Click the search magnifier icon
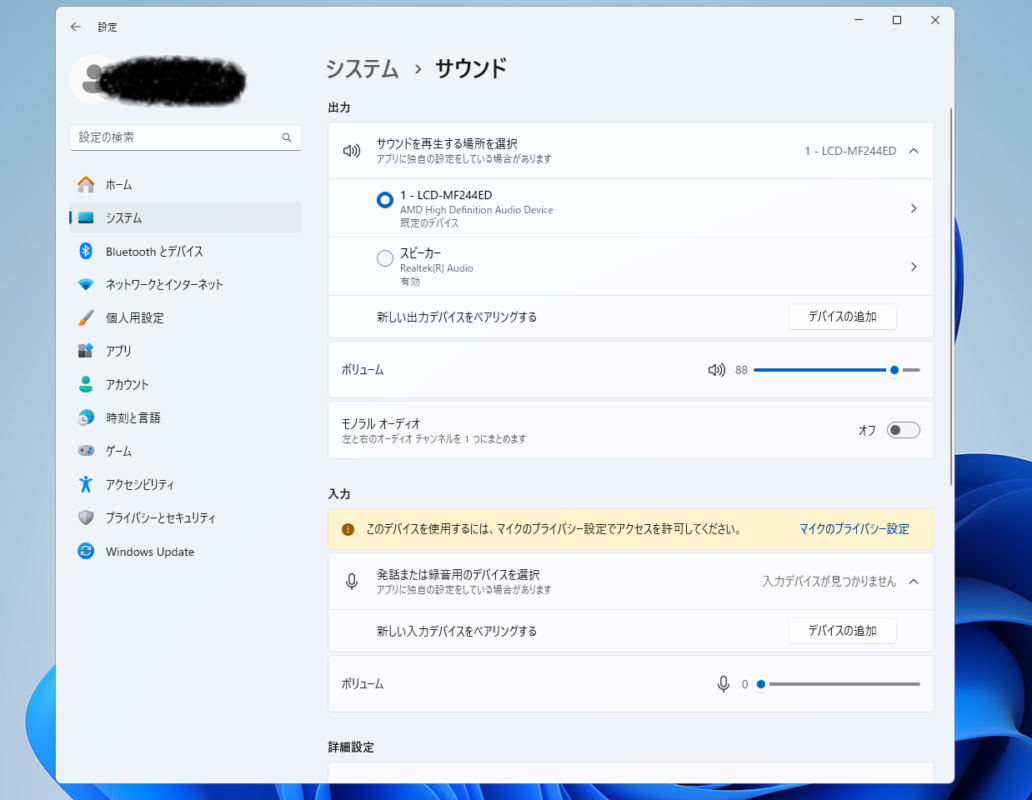 click(286, 138)
